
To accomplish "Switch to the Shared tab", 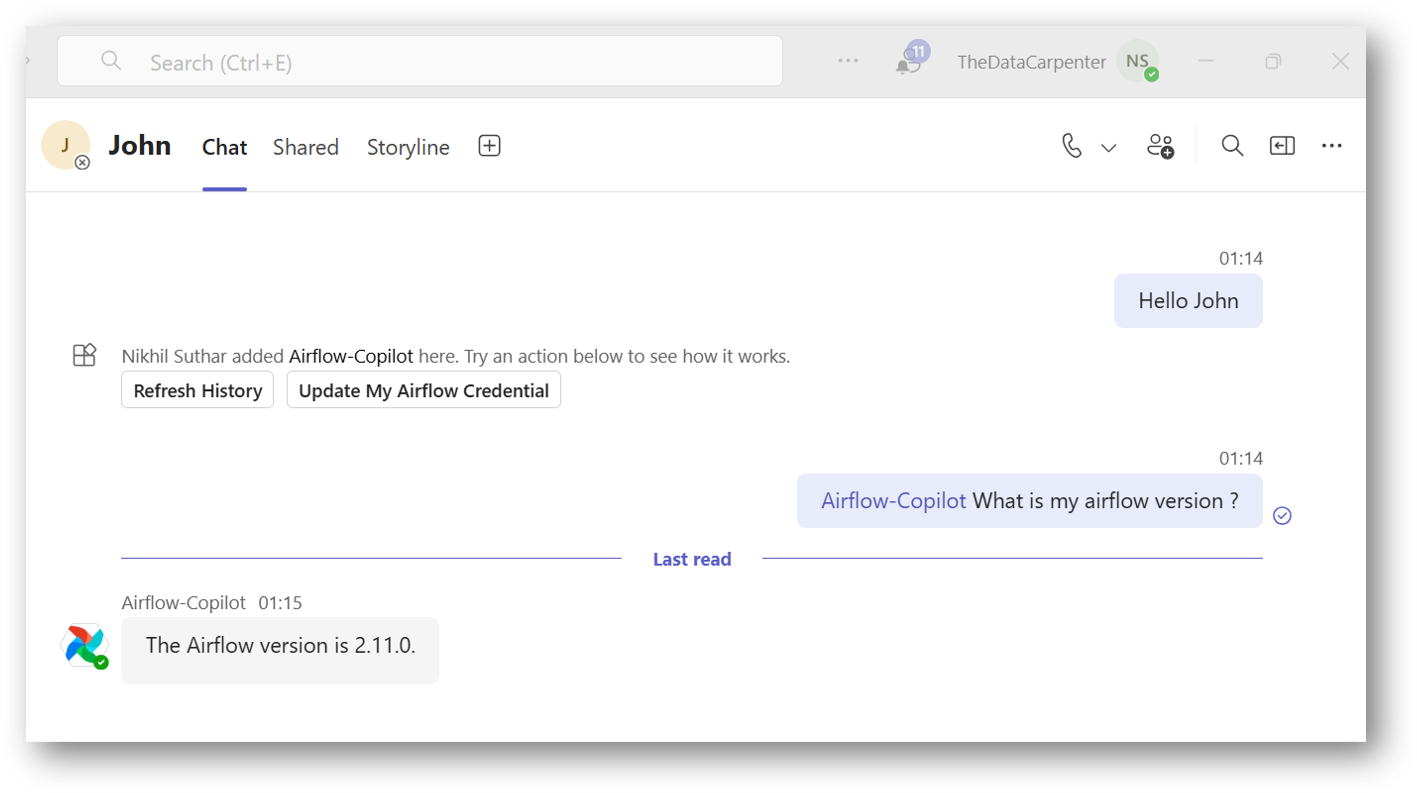I will pos(306,147).
